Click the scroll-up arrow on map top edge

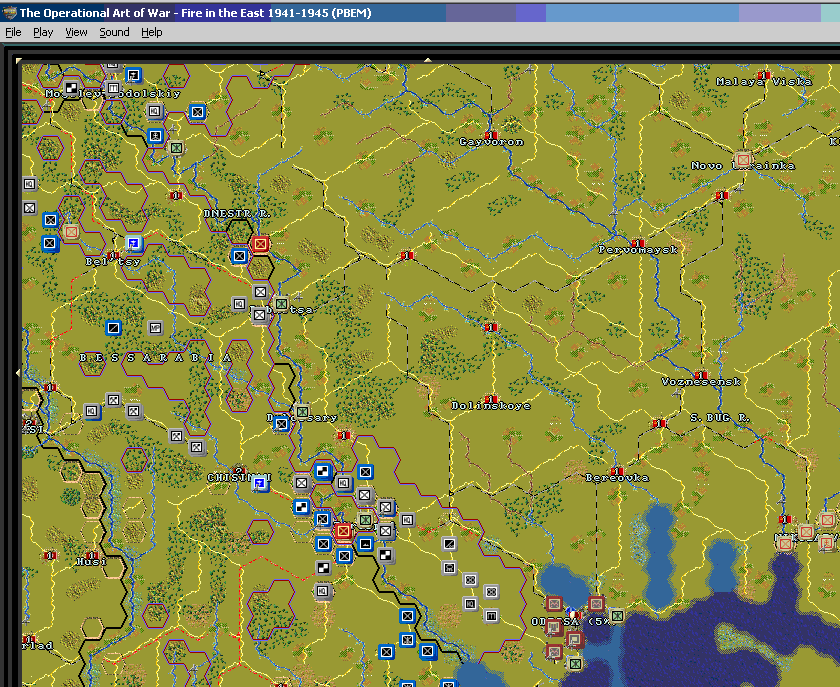428,60
